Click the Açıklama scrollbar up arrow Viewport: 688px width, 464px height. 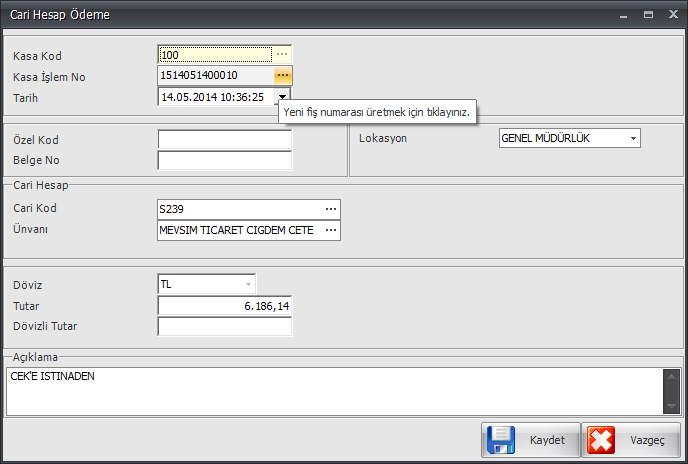coord(671,376)
